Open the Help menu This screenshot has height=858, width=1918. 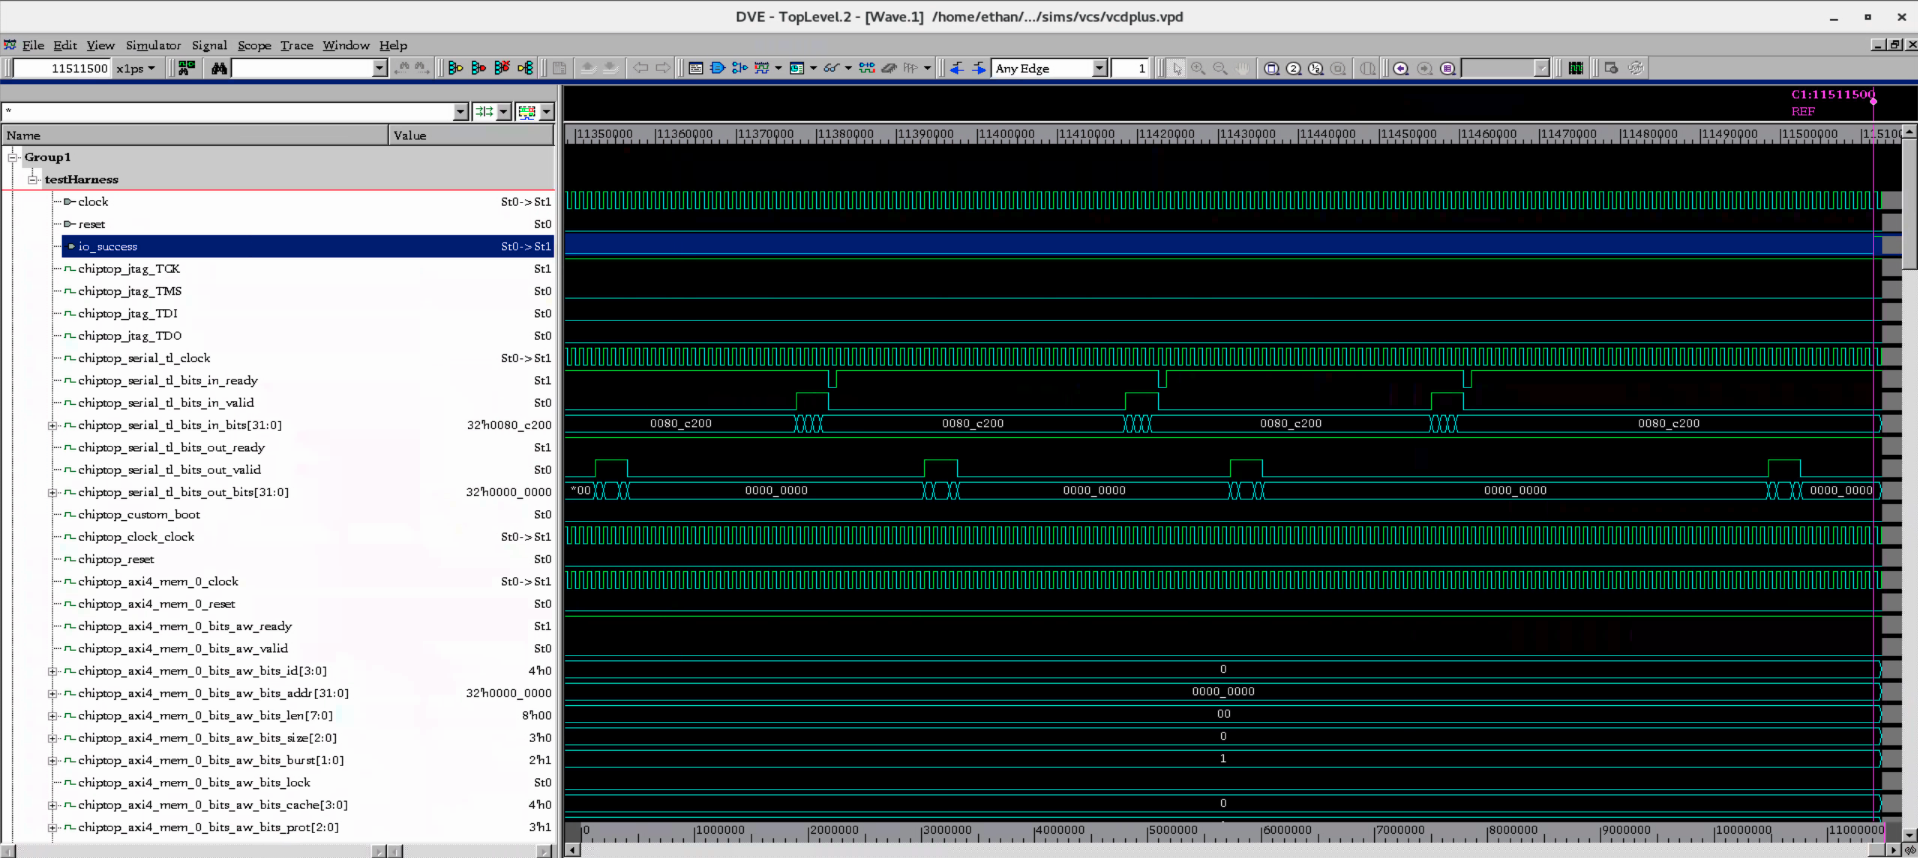pyautogui.click(x=393, y=45)
